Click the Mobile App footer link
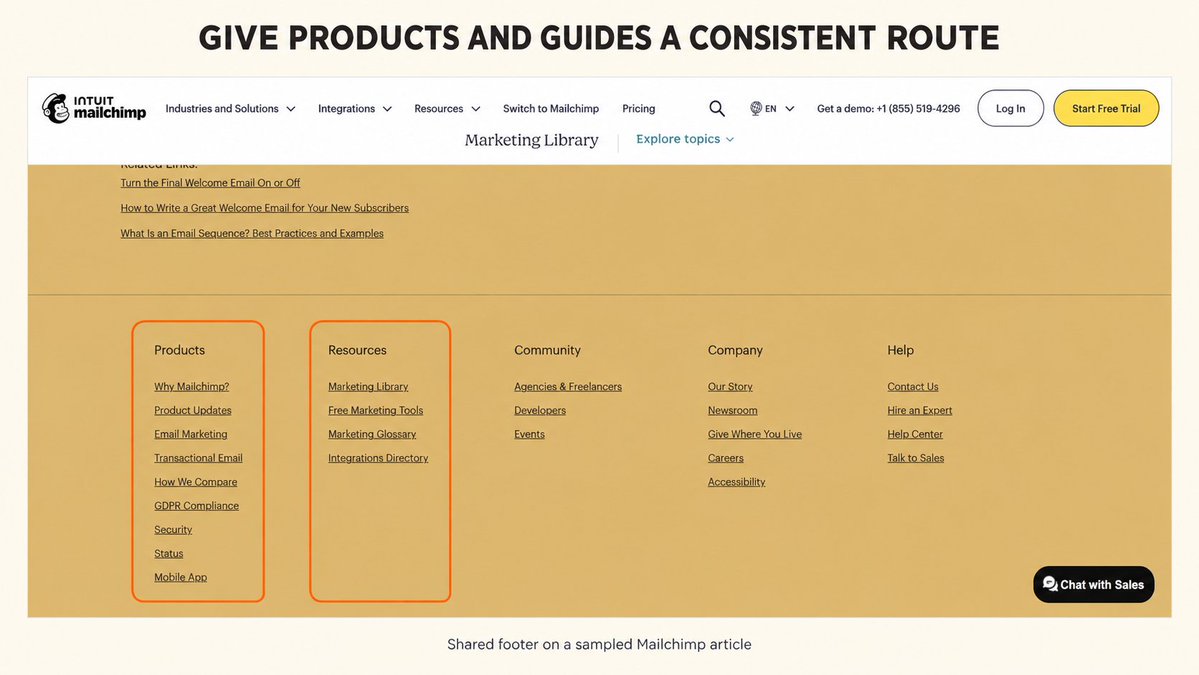This screenshot has width=1199, height=675. pos(180,577)
